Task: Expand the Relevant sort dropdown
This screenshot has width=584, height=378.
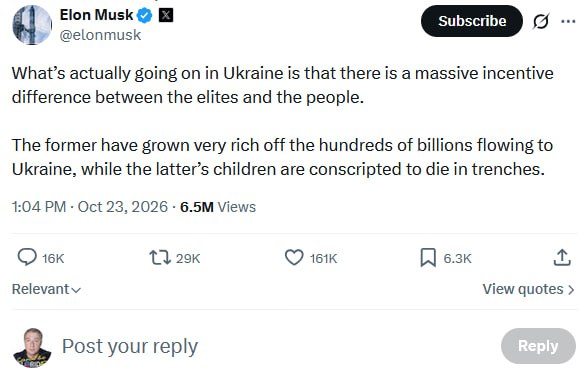Action: pos(46,289)
